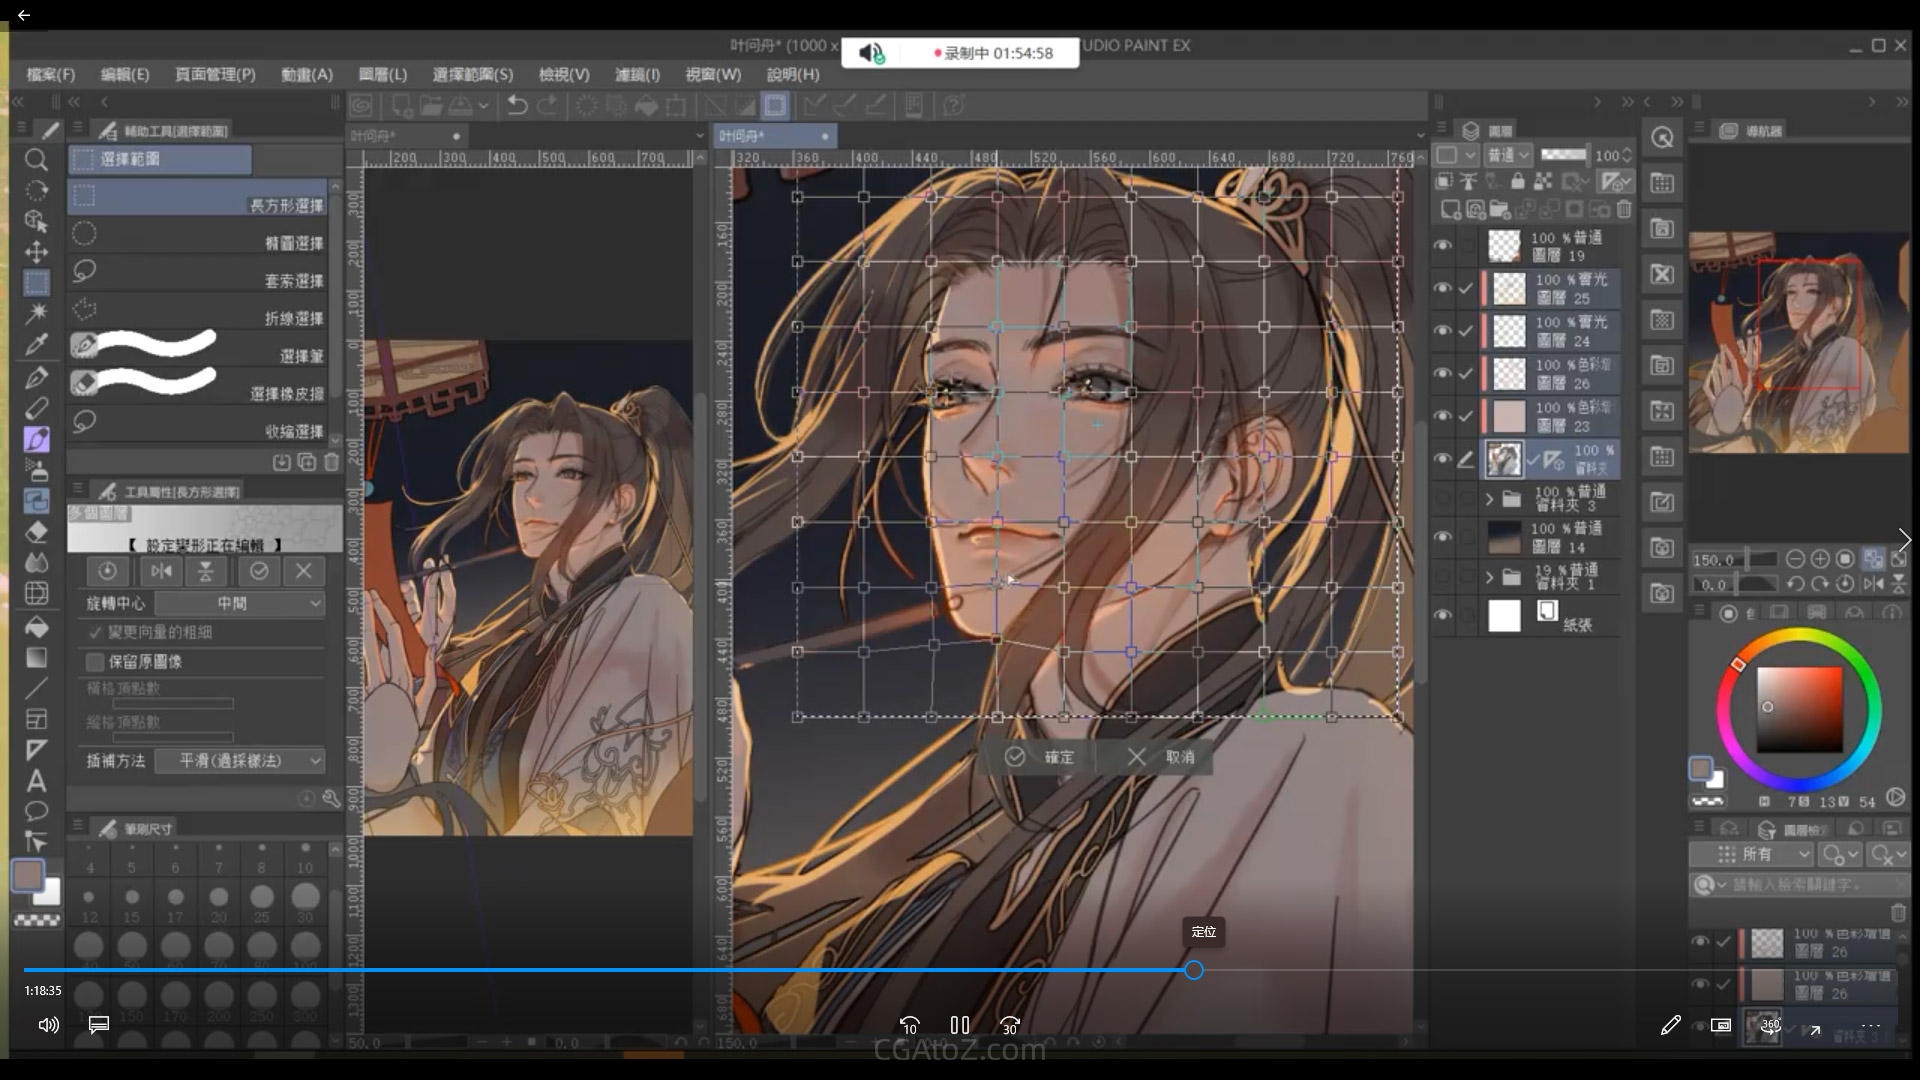Select the Fill bucket tool
The width and height of the screenshot is (1920, 1080).
point(36,627)
